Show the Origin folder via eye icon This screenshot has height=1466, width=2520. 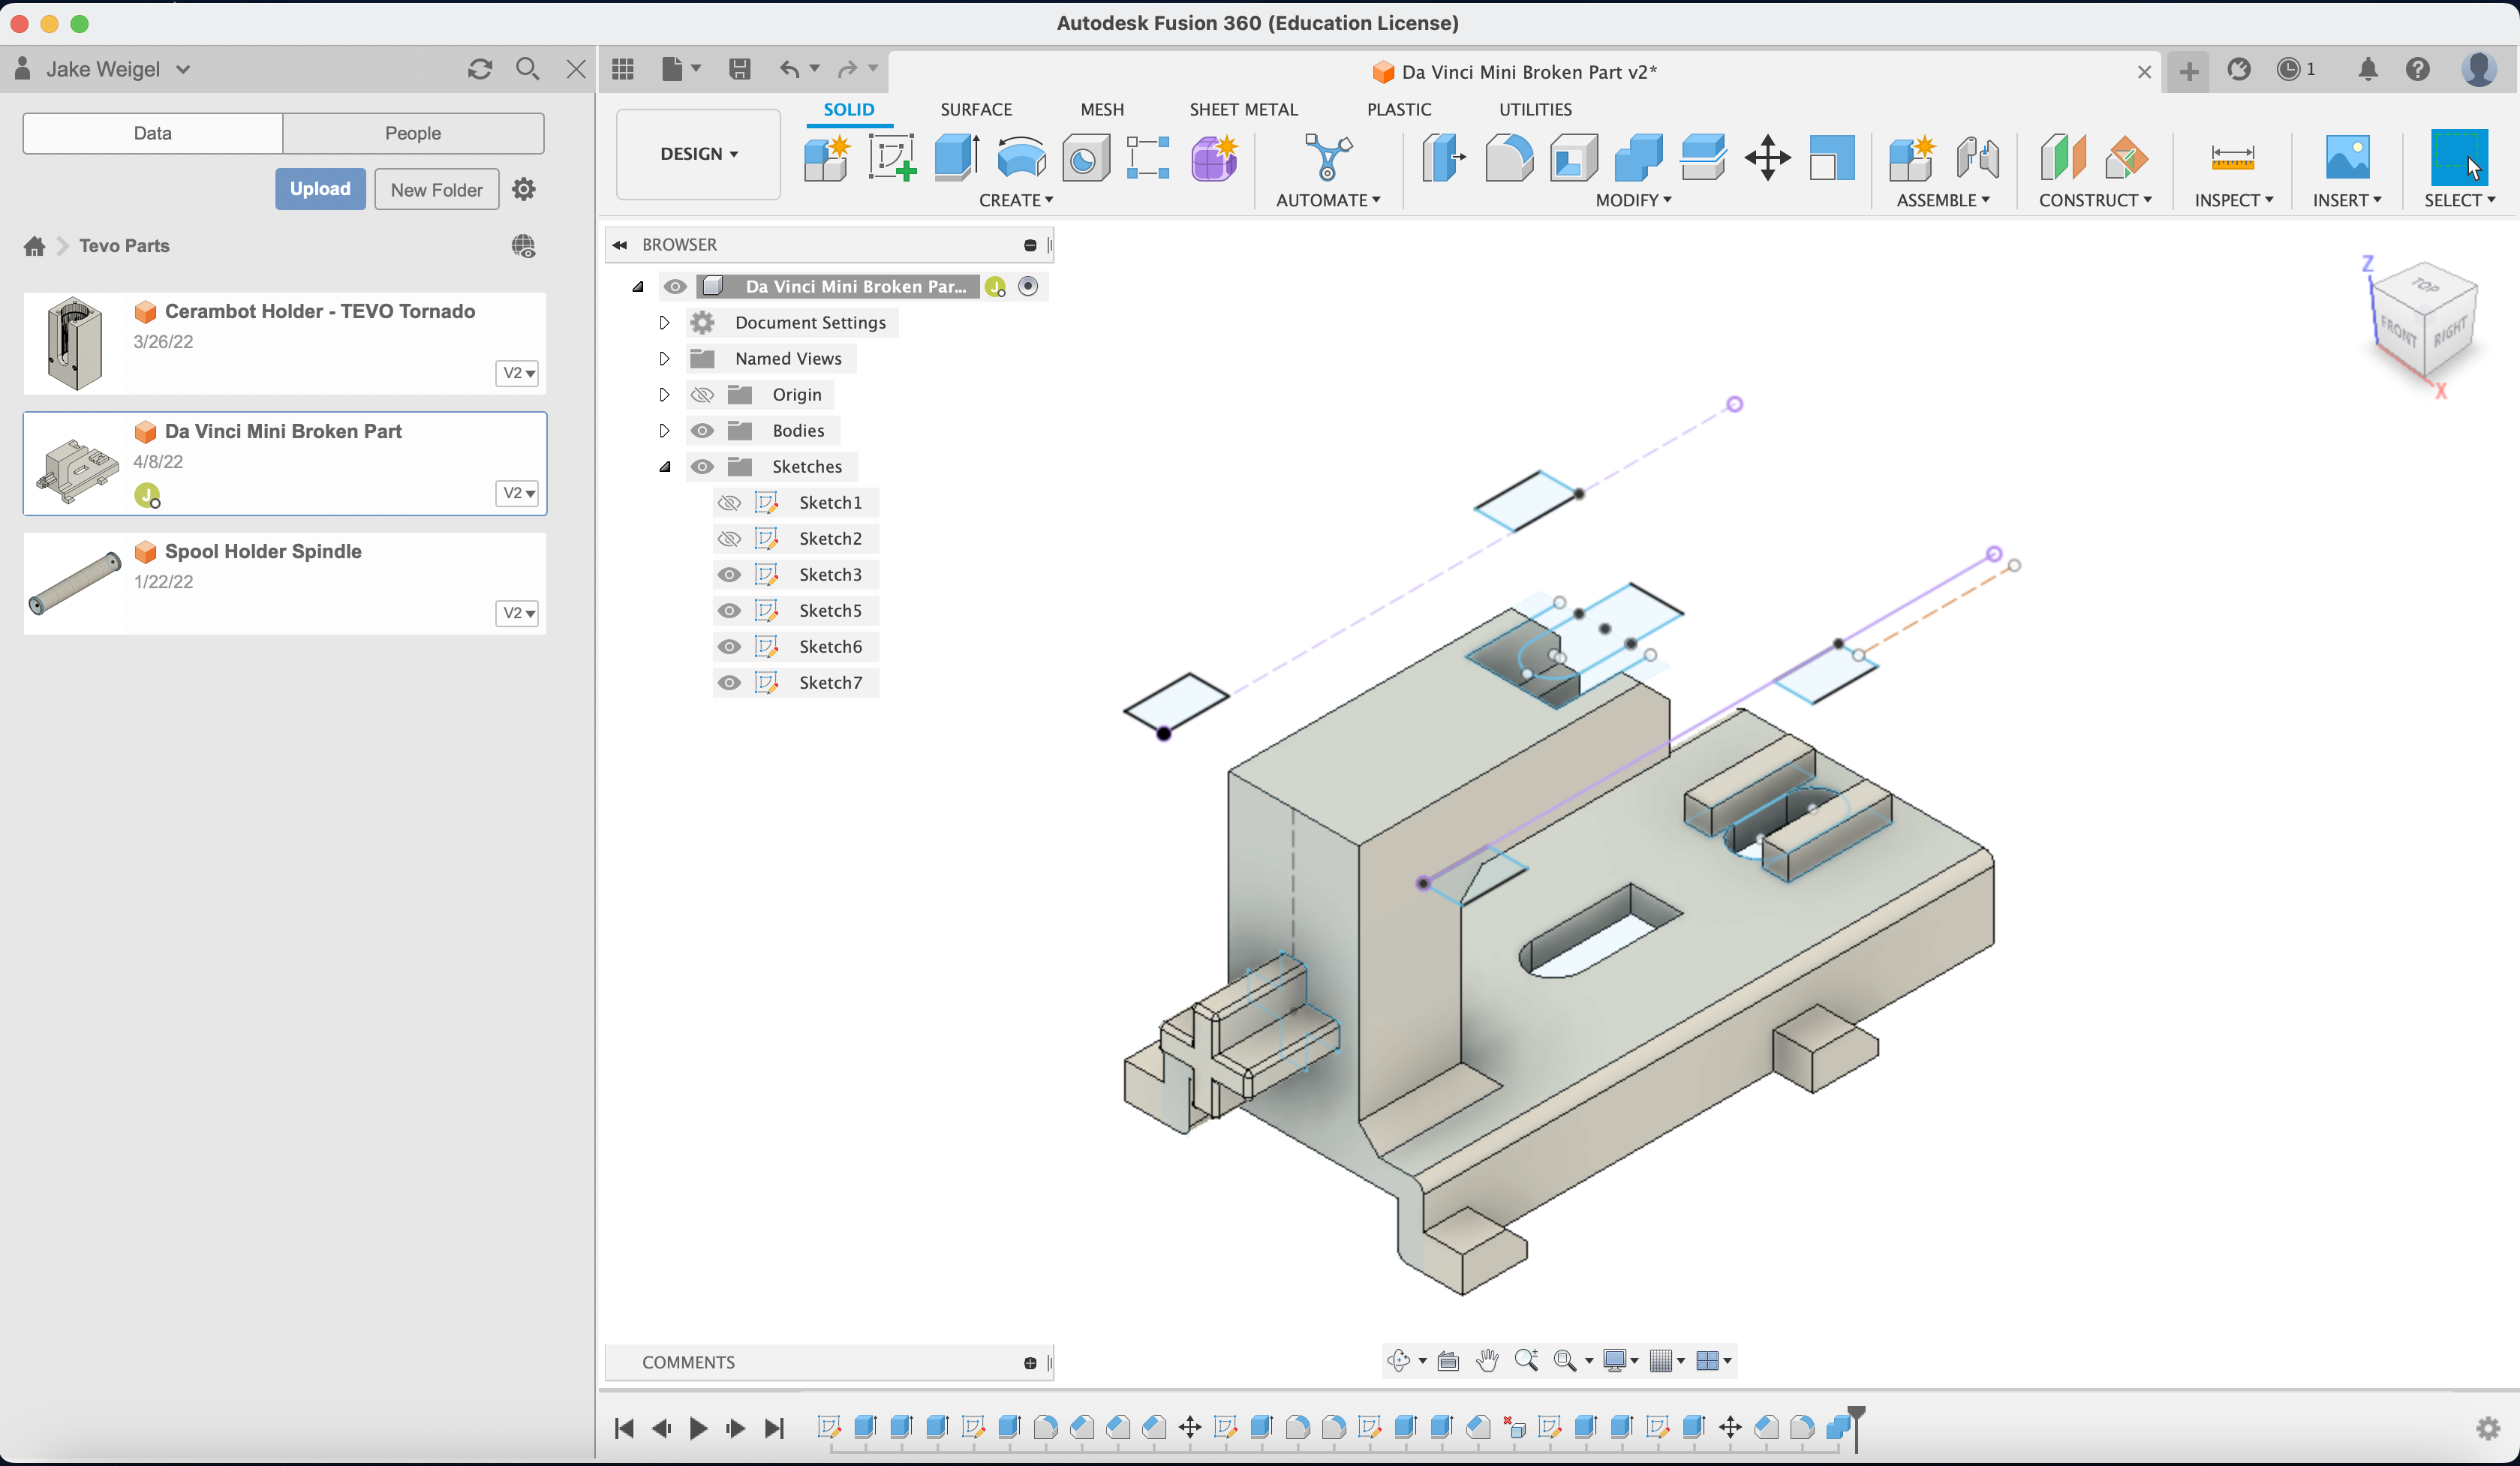click(702, 394)
